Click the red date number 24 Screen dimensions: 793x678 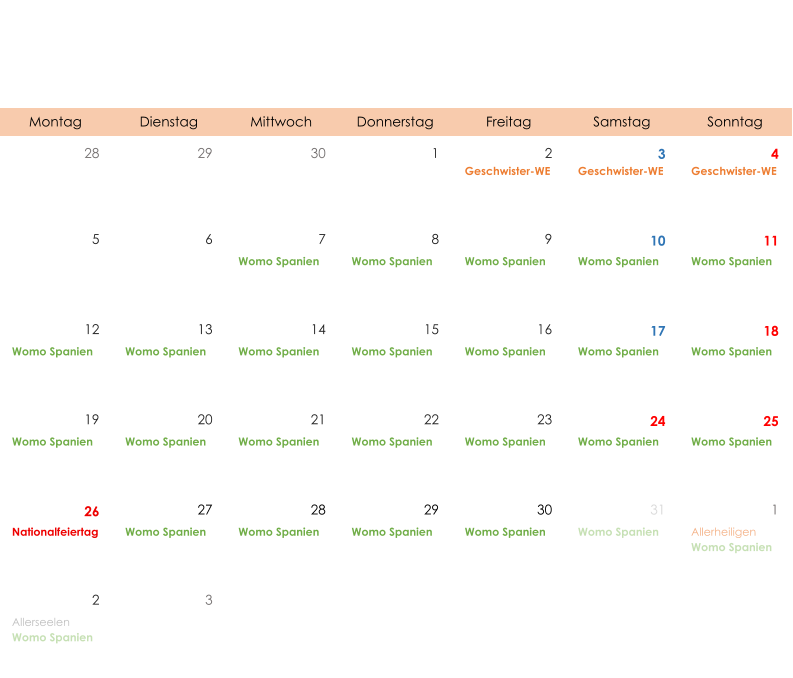pyautogui.click(x=657, y=421)
